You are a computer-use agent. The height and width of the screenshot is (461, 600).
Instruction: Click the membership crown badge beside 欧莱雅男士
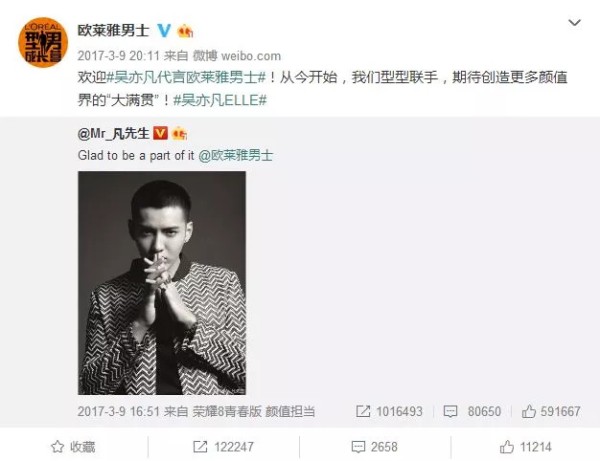pos(185,31)
